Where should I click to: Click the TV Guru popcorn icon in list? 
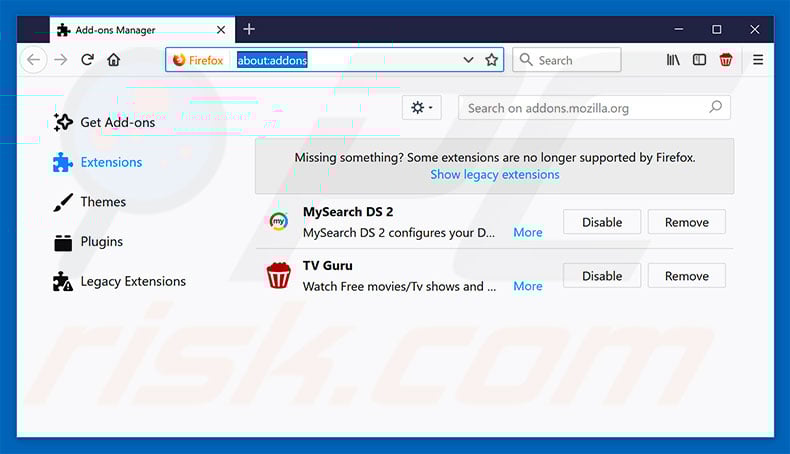pos(278,275)
